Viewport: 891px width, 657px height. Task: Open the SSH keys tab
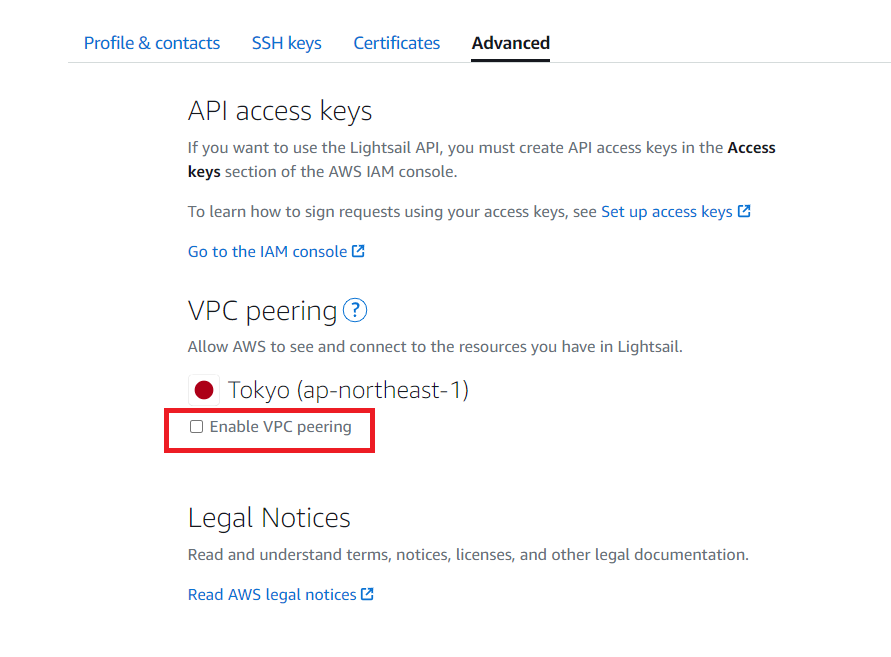click(x=286, y=43)
